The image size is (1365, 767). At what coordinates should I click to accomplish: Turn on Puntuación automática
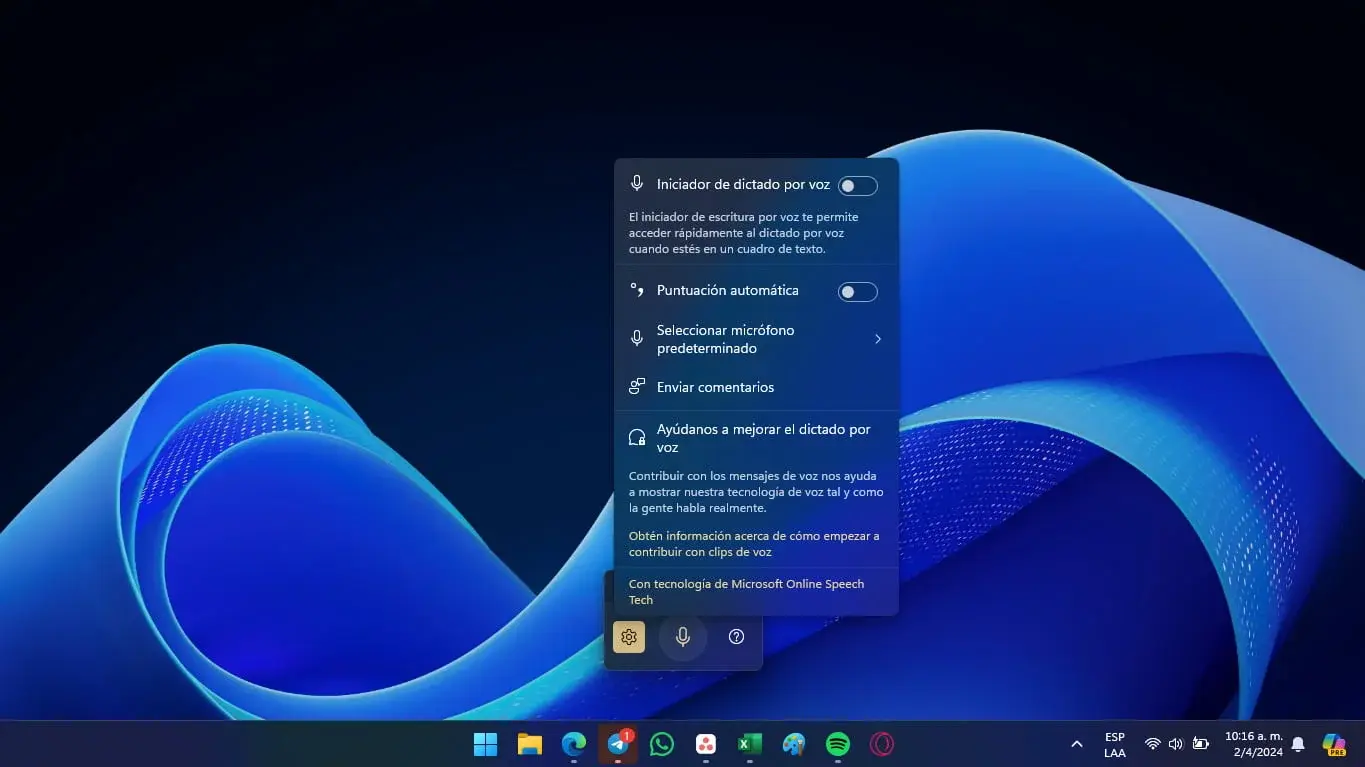click(x=857, y=291)
